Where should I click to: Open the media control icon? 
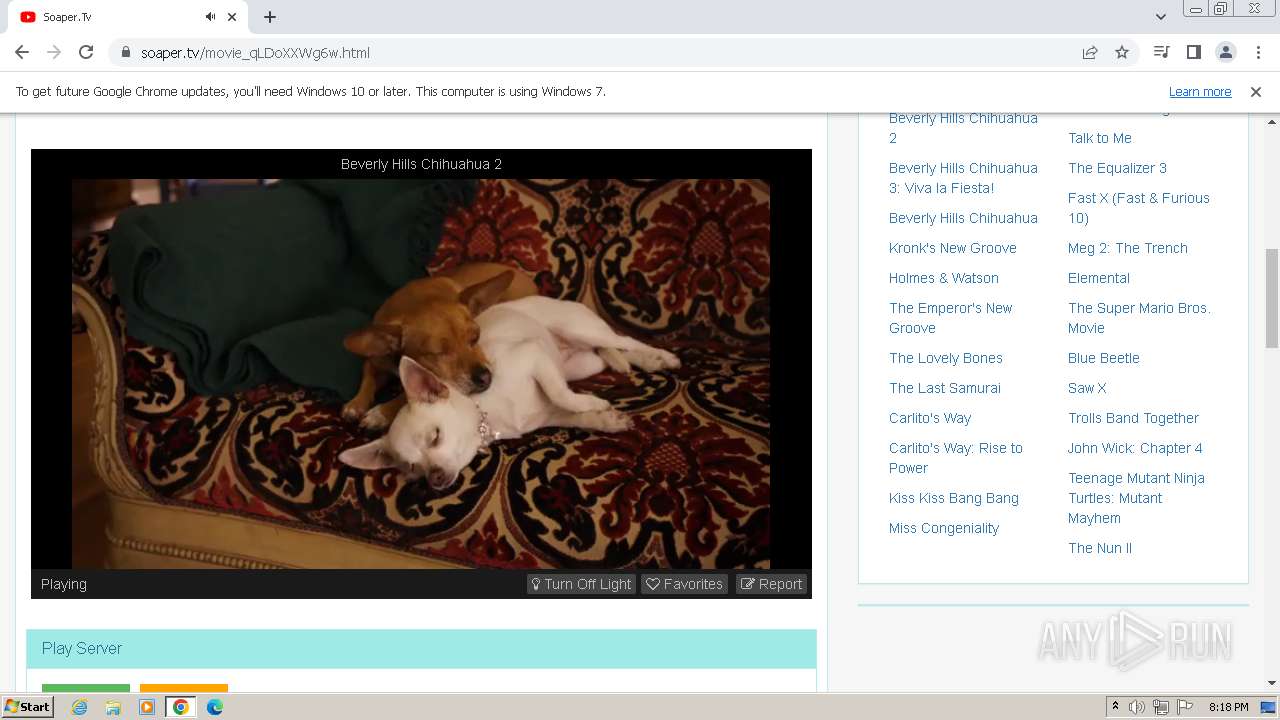pyautogui.click(x=1161, y=52)
